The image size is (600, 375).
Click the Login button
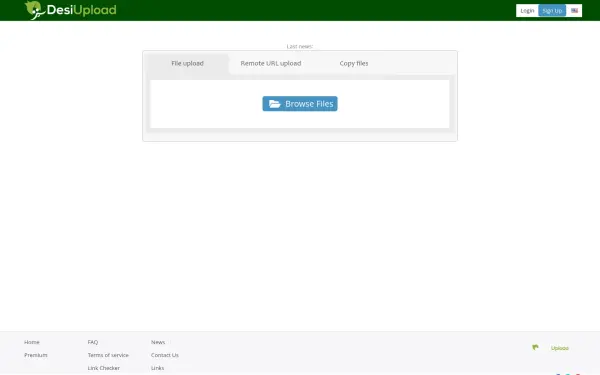point(527,11)
